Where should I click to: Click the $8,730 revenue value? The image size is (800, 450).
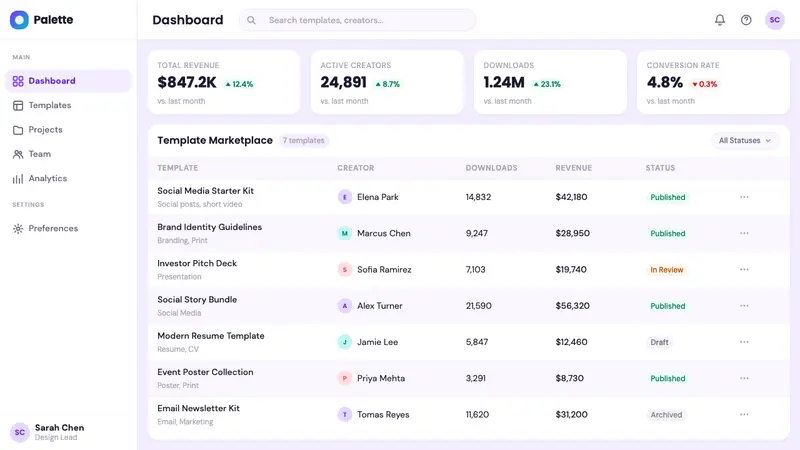569,378
